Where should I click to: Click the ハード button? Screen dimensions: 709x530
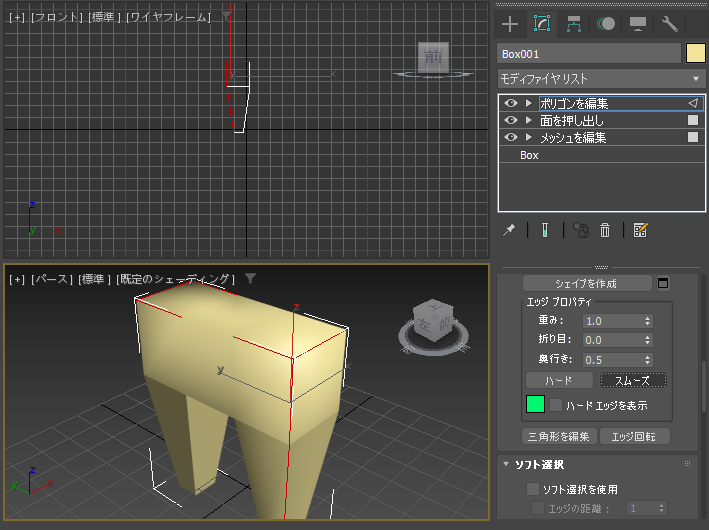[559, 380]
